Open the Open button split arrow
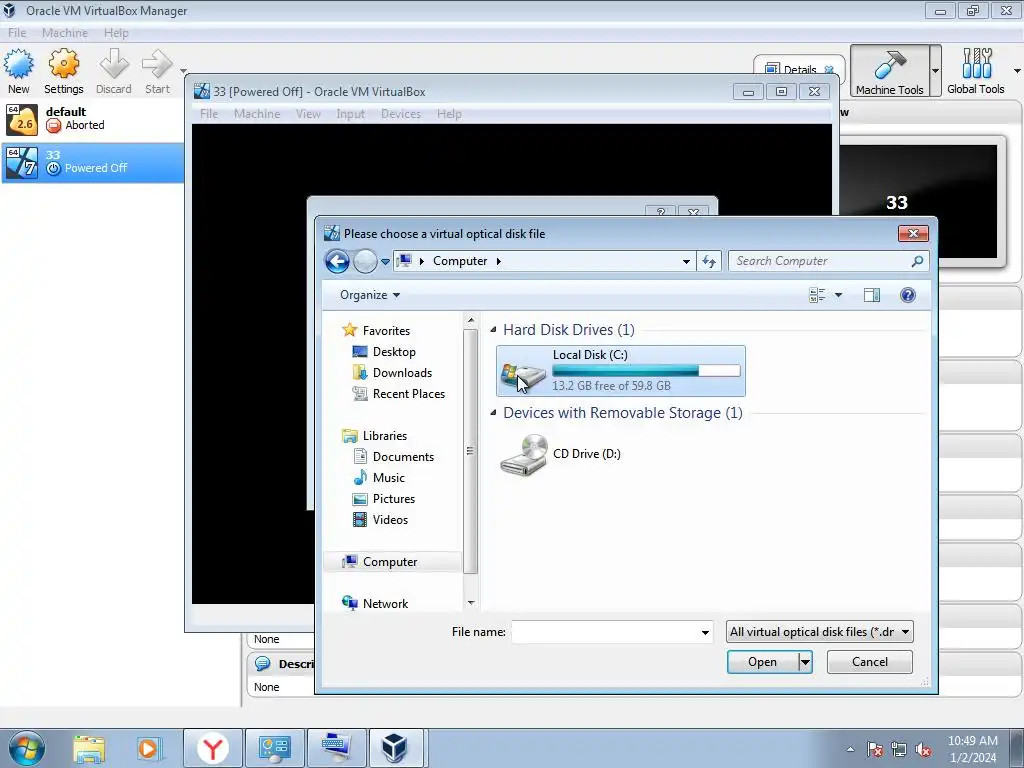This screenshot has width=1024, height=768. (x=805, y=662)
